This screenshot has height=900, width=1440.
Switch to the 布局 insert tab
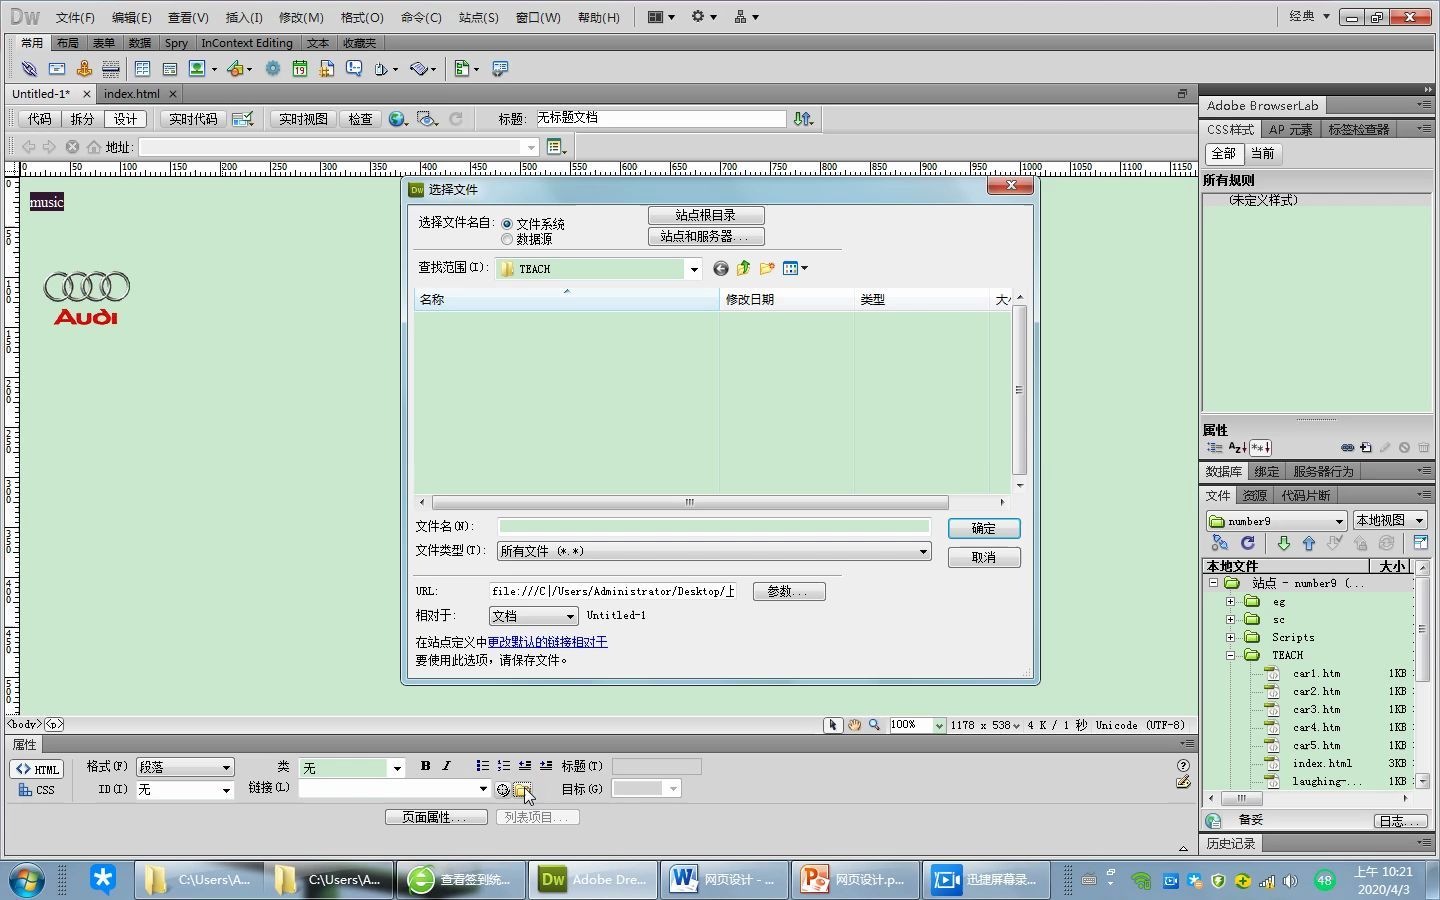[x=68, y=43]
